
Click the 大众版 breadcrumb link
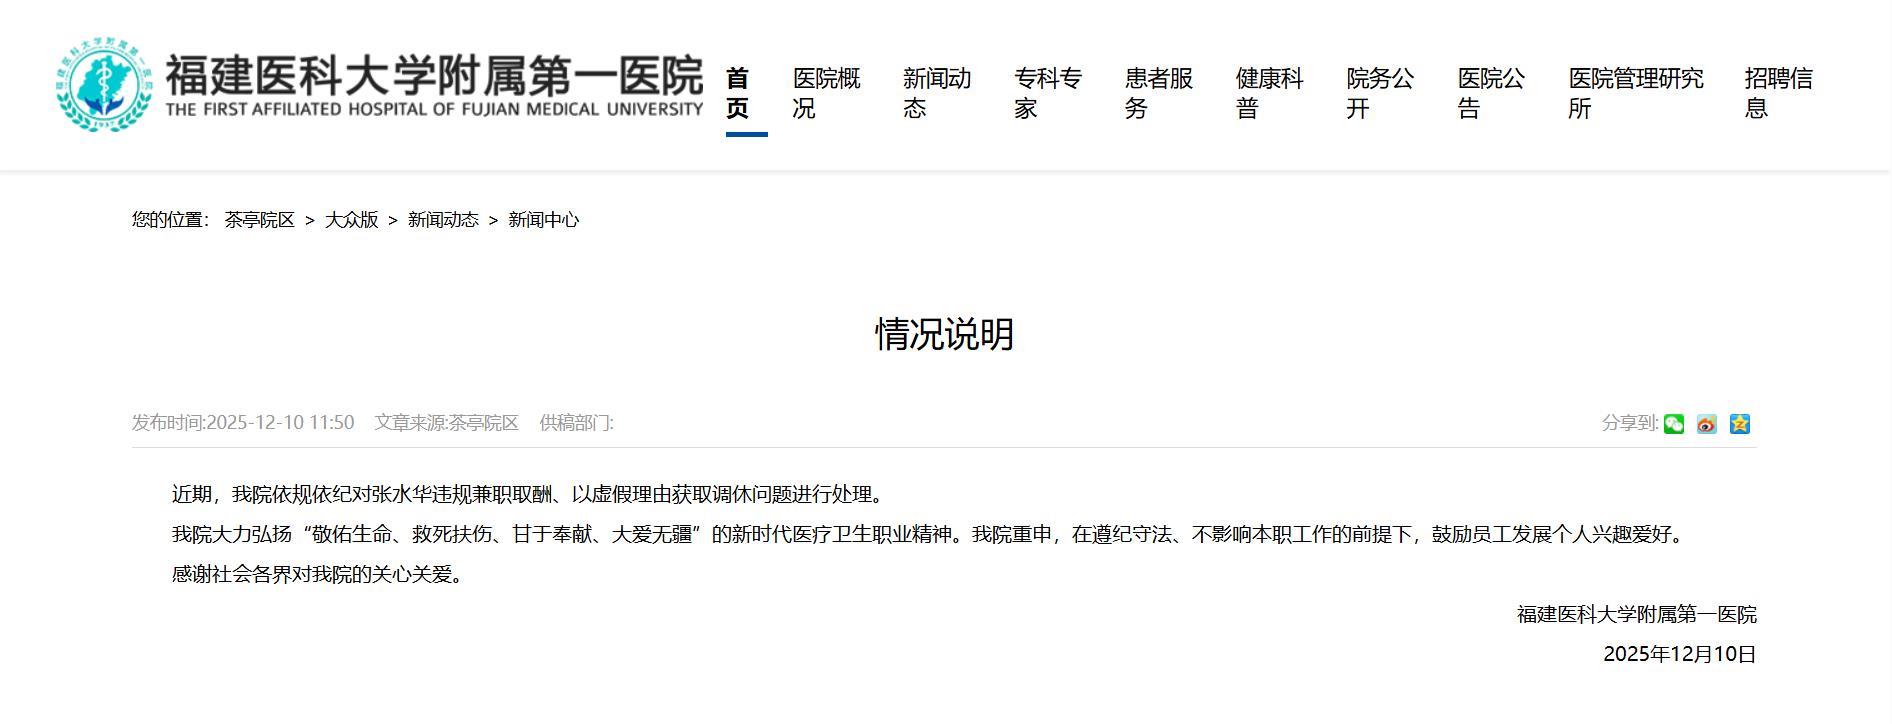coord(351,220)
